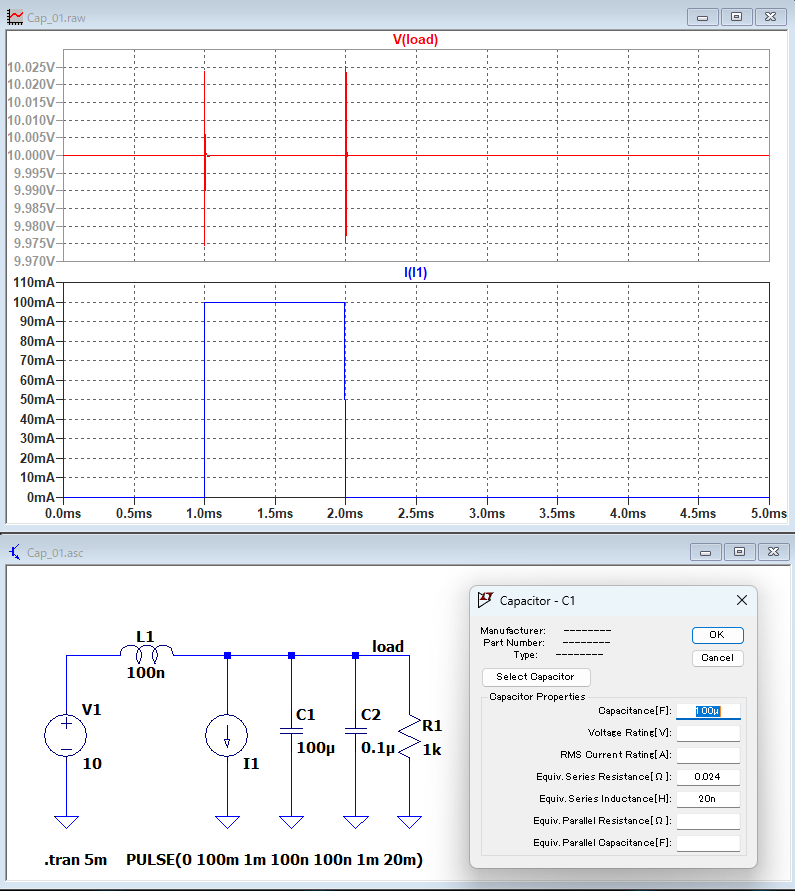This screenshot has width=795, height=891.
Task: Click the Equiv. Series Resistance field
Action: coord(708,777)
